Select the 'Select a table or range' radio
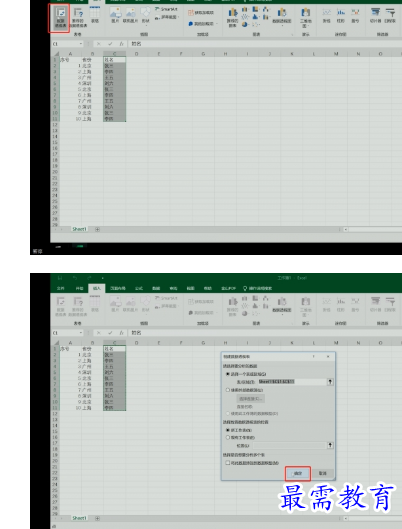The height and width of the screenshot is (529, 402). [x=228, y=374]
